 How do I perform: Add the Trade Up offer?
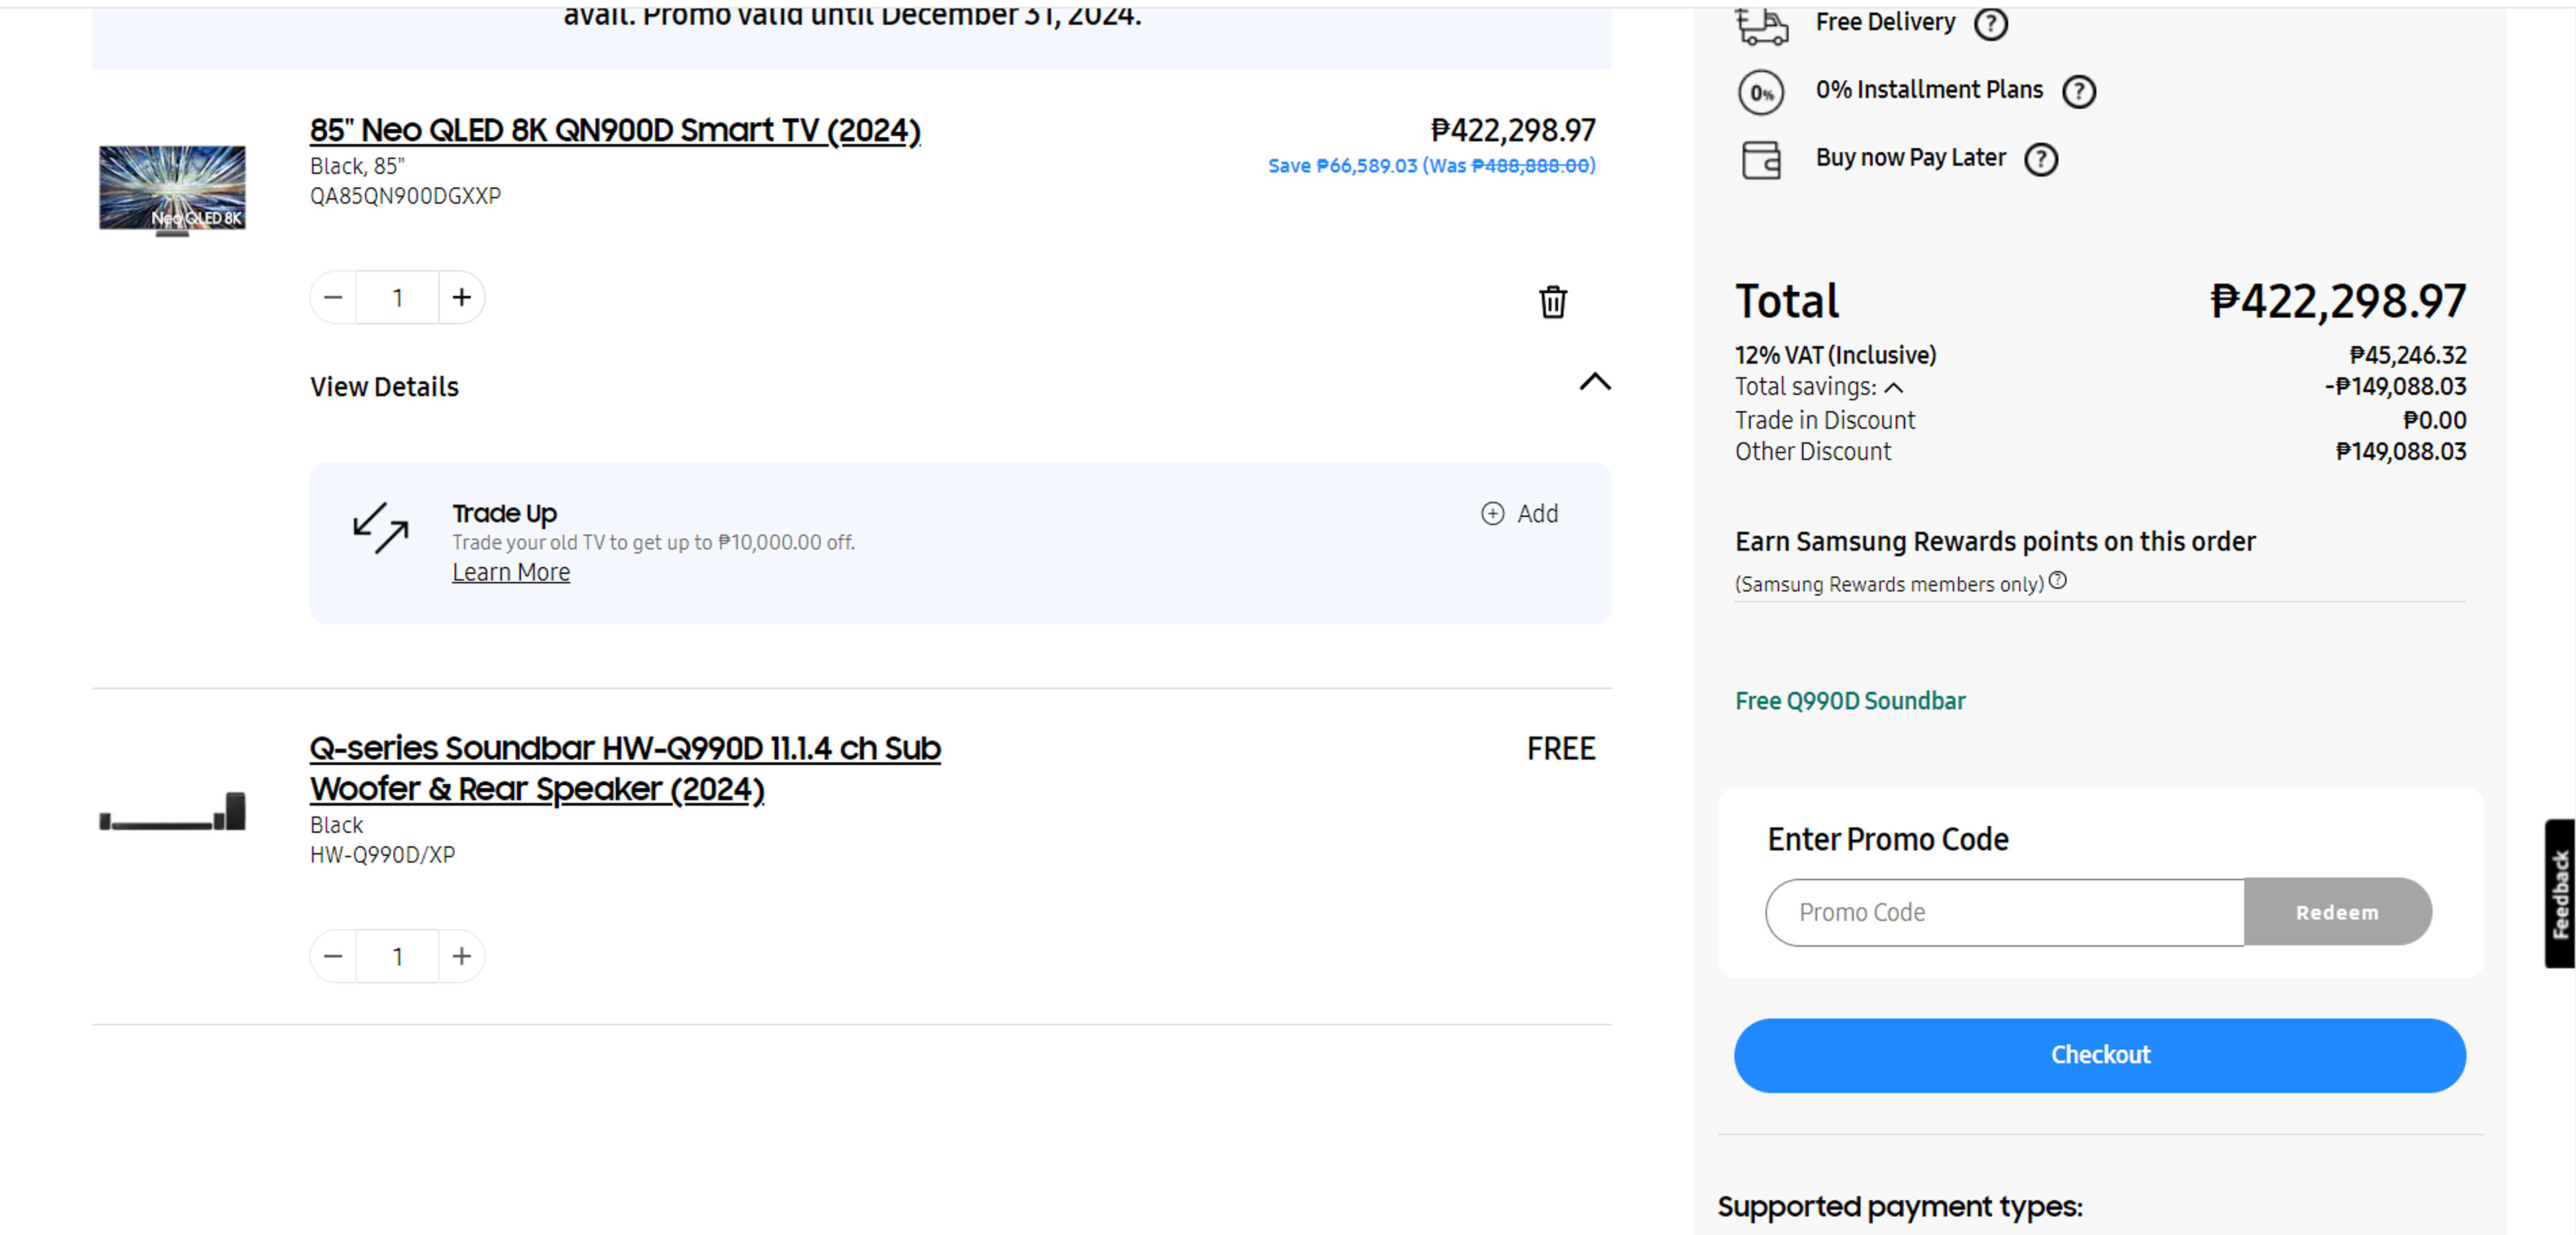(1520, 513)
